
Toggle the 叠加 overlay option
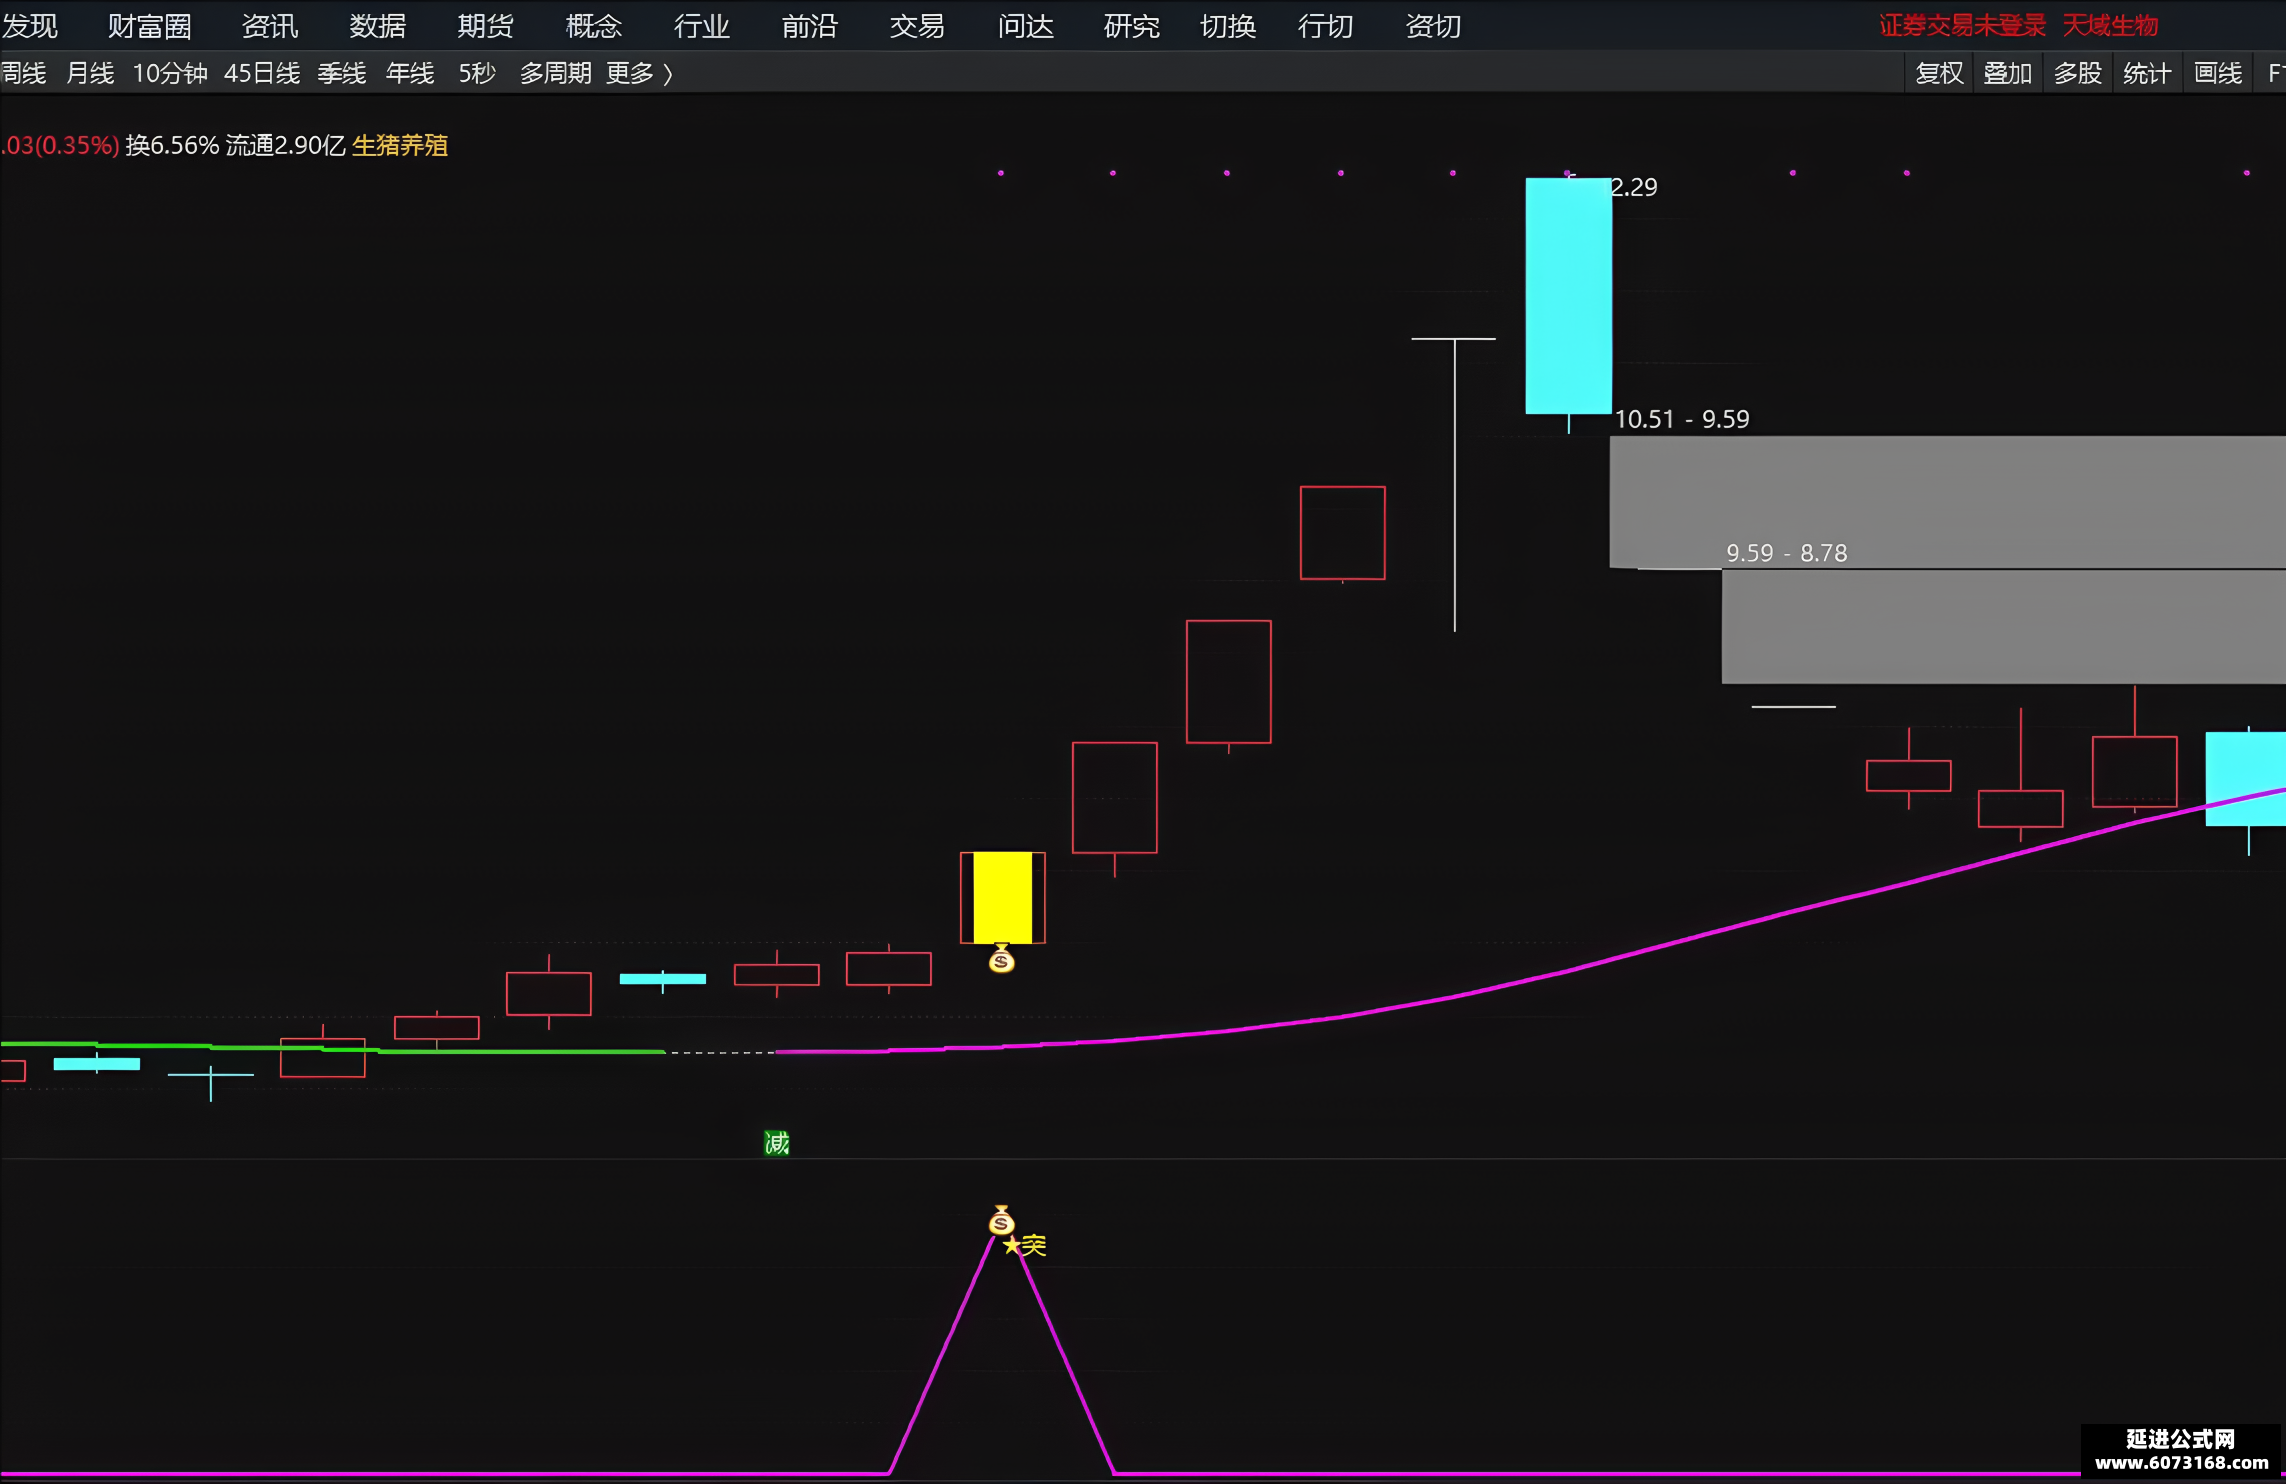[2008, 73]
